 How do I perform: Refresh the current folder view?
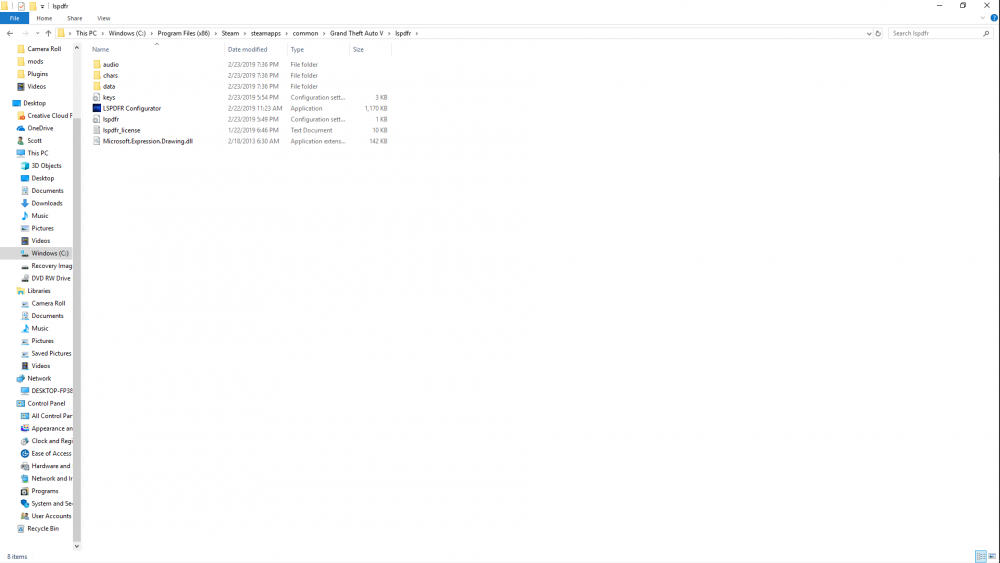pyautogui.click(x=878, y=33)
